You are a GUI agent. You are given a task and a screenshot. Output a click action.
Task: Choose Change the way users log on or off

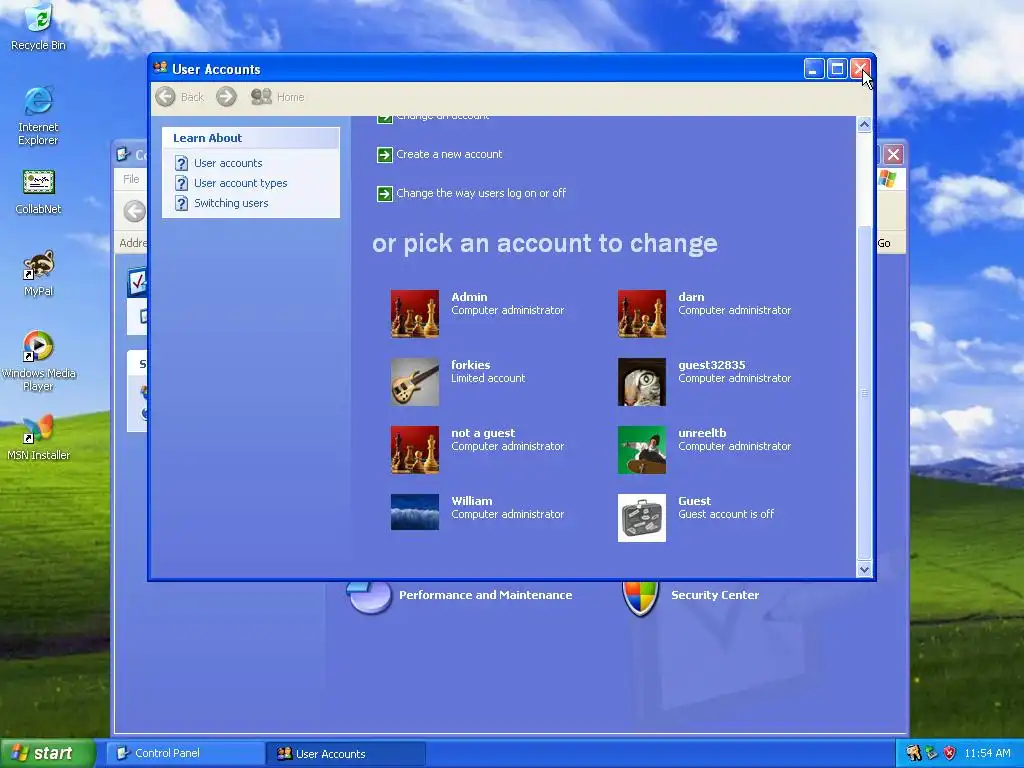(x=481, y=193)
